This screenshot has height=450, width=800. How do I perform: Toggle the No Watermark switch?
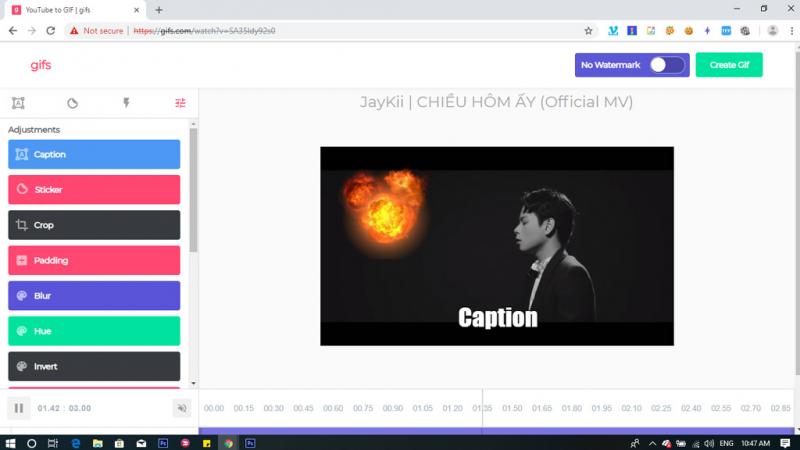[666, 65]
